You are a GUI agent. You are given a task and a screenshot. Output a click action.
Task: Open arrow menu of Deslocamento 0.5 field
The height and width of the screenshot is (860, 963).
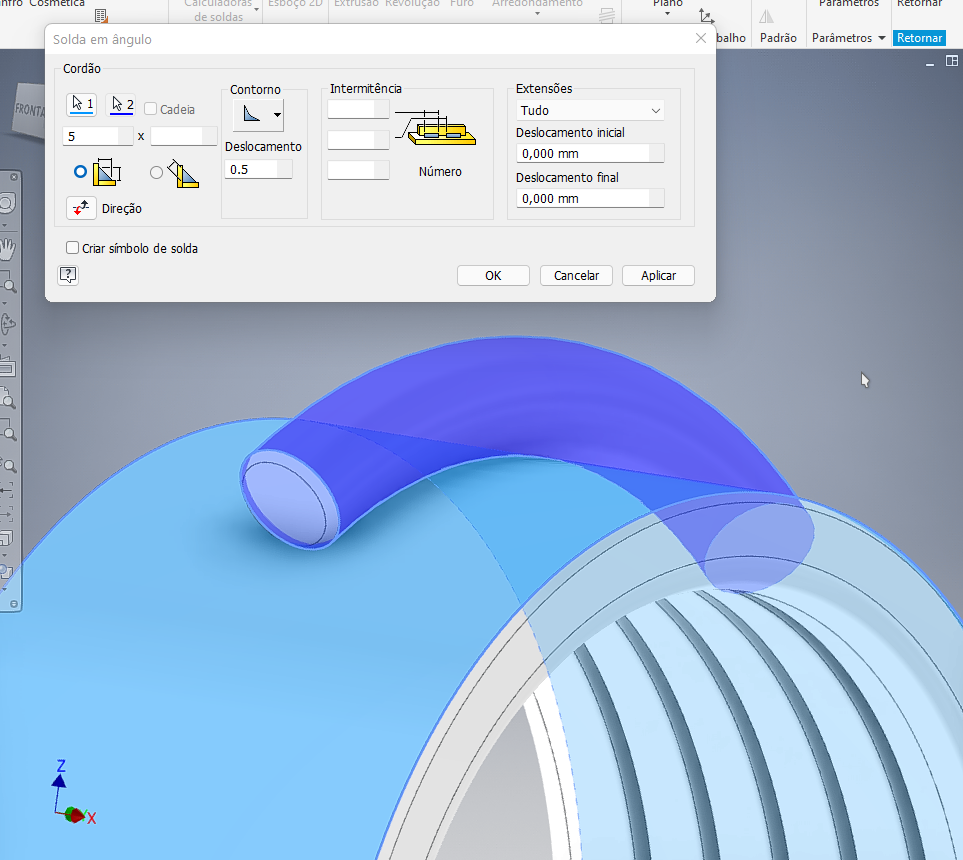(x=284, y=170)
